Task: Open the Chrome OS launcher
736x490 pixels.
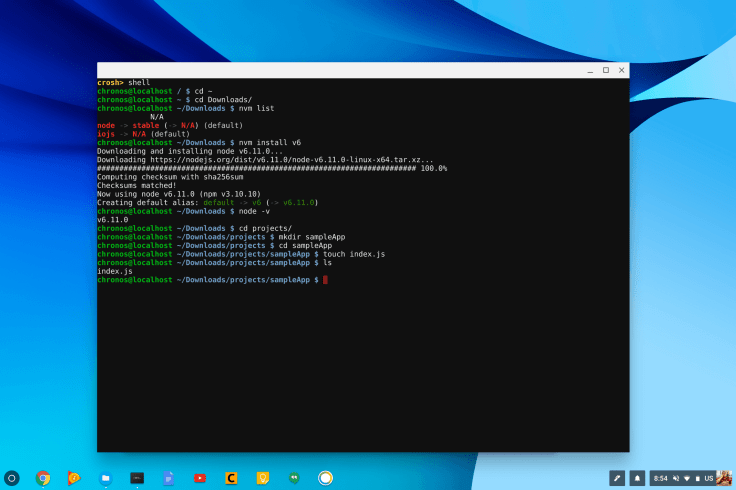Action: 12,478
